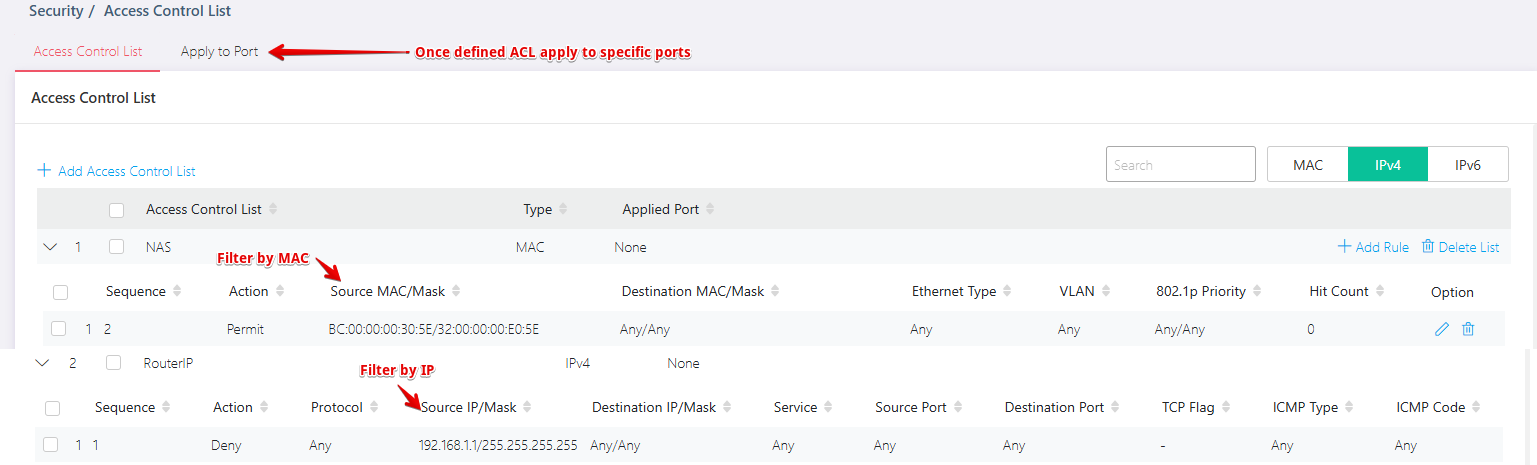Switch to the Apply to Port tab

(219, 52)
